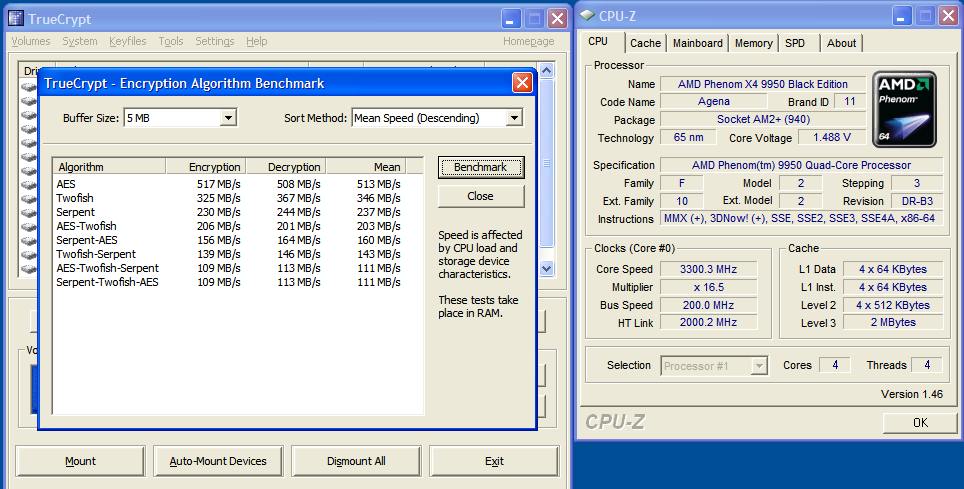This screenshot has width=964, height=489.
Task: Open the Help menu in TrueCrypt
Action: pos(256,41)
